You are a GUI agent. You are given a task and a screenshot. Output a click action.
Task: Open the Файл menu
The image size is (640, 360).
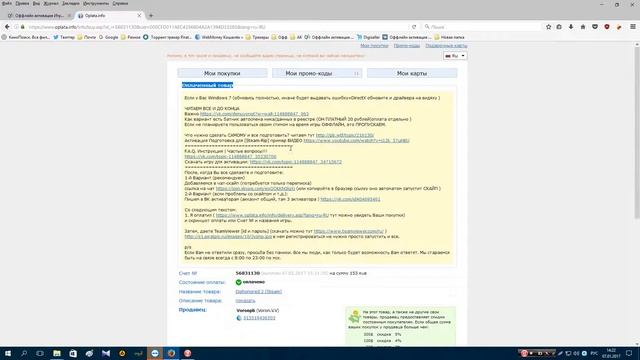coord(7,3)
